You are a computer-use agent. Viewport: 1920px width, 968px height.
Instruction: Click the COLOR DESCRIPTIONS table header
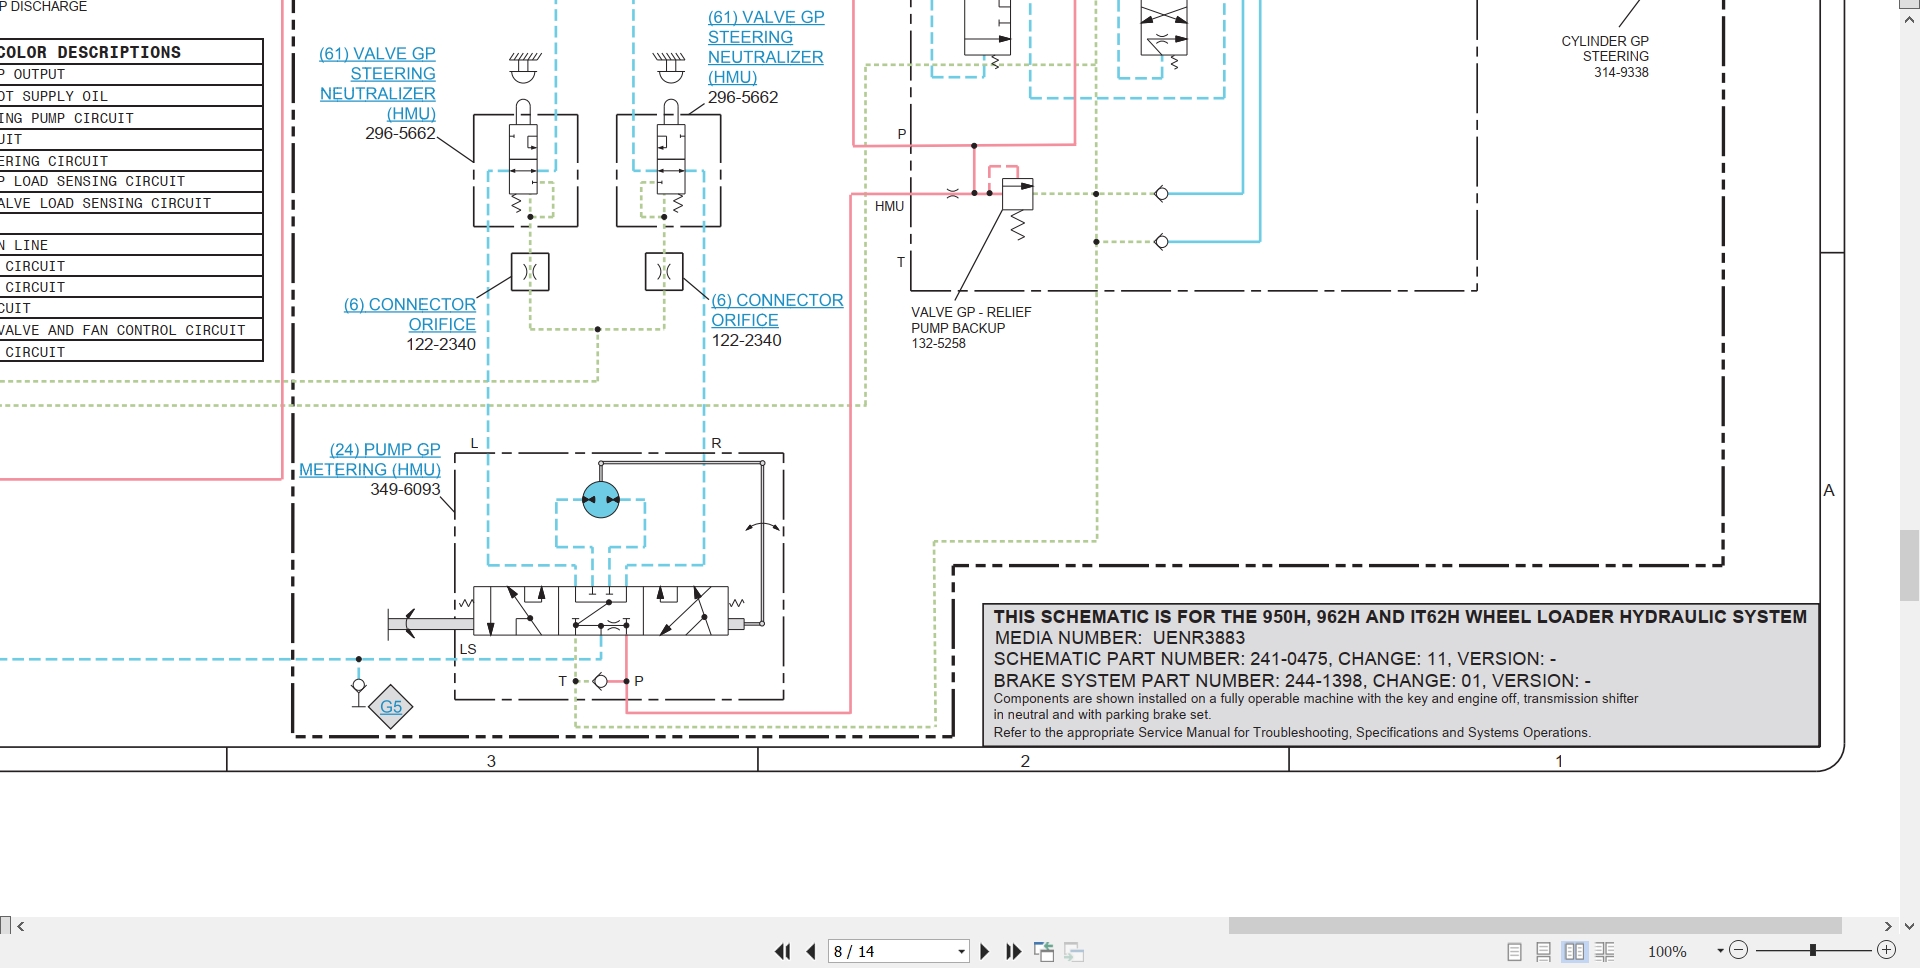pos(131,52)
